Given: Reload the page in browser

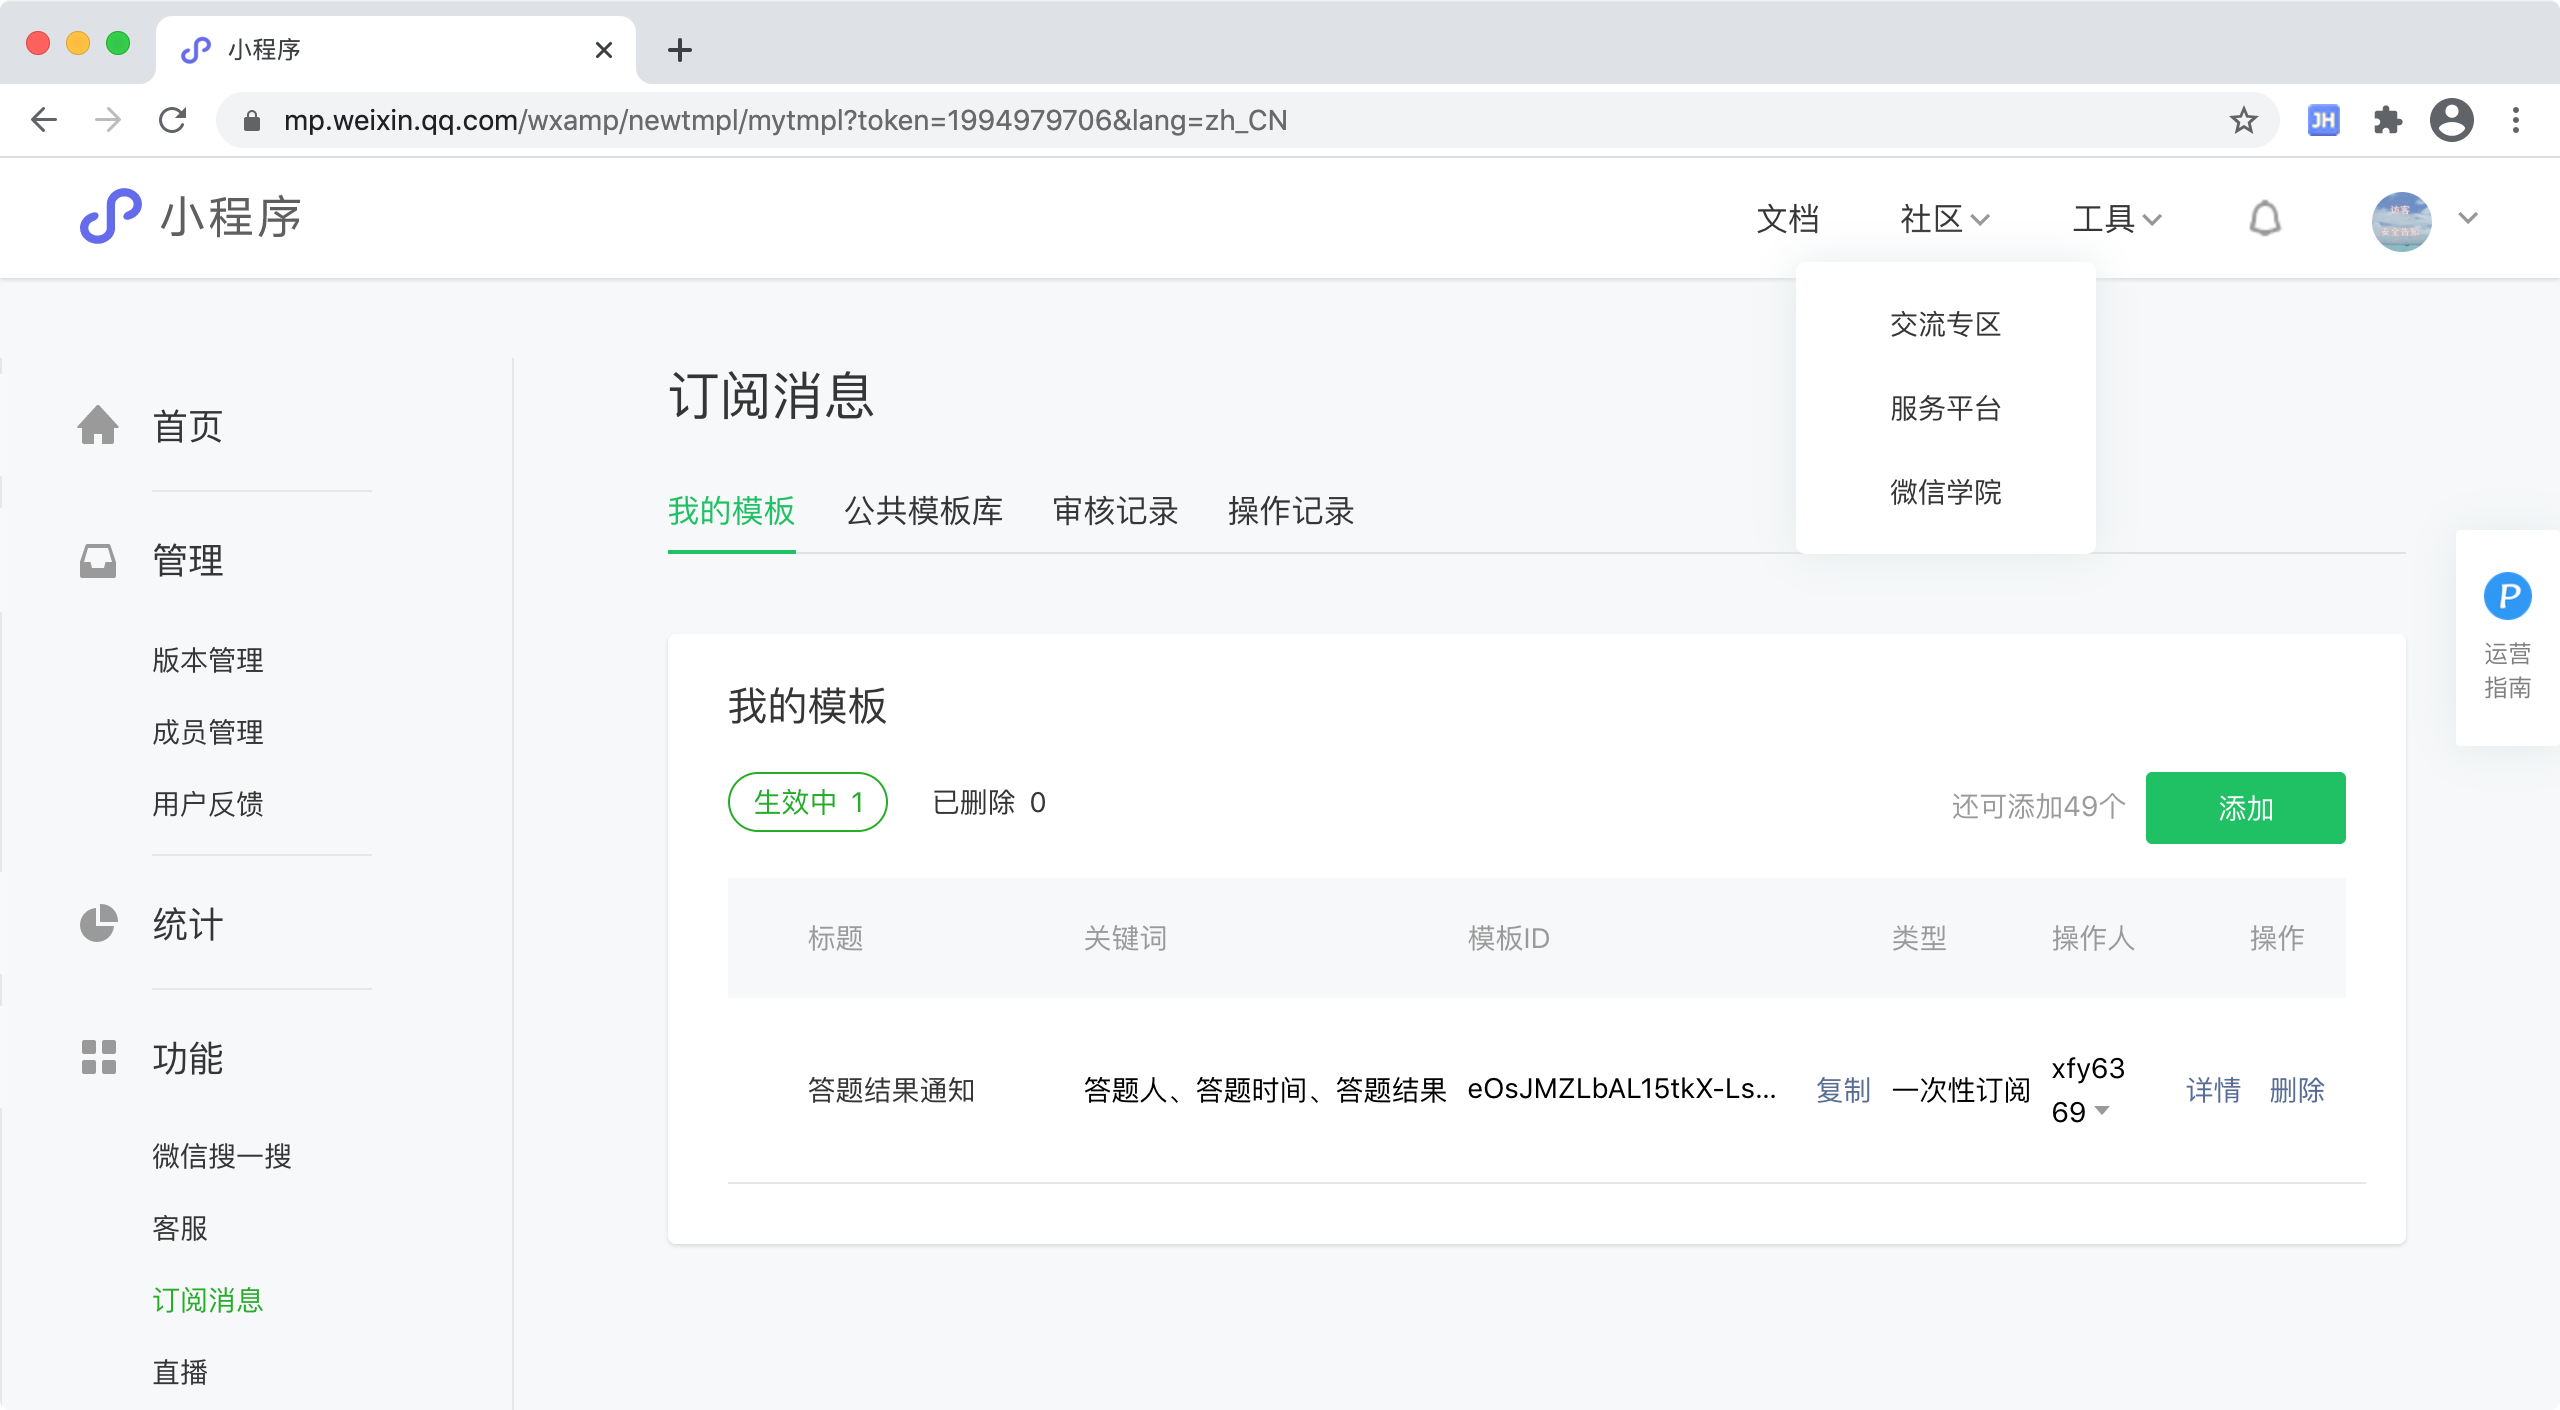Looking at the screenshot, I should 173,121.
